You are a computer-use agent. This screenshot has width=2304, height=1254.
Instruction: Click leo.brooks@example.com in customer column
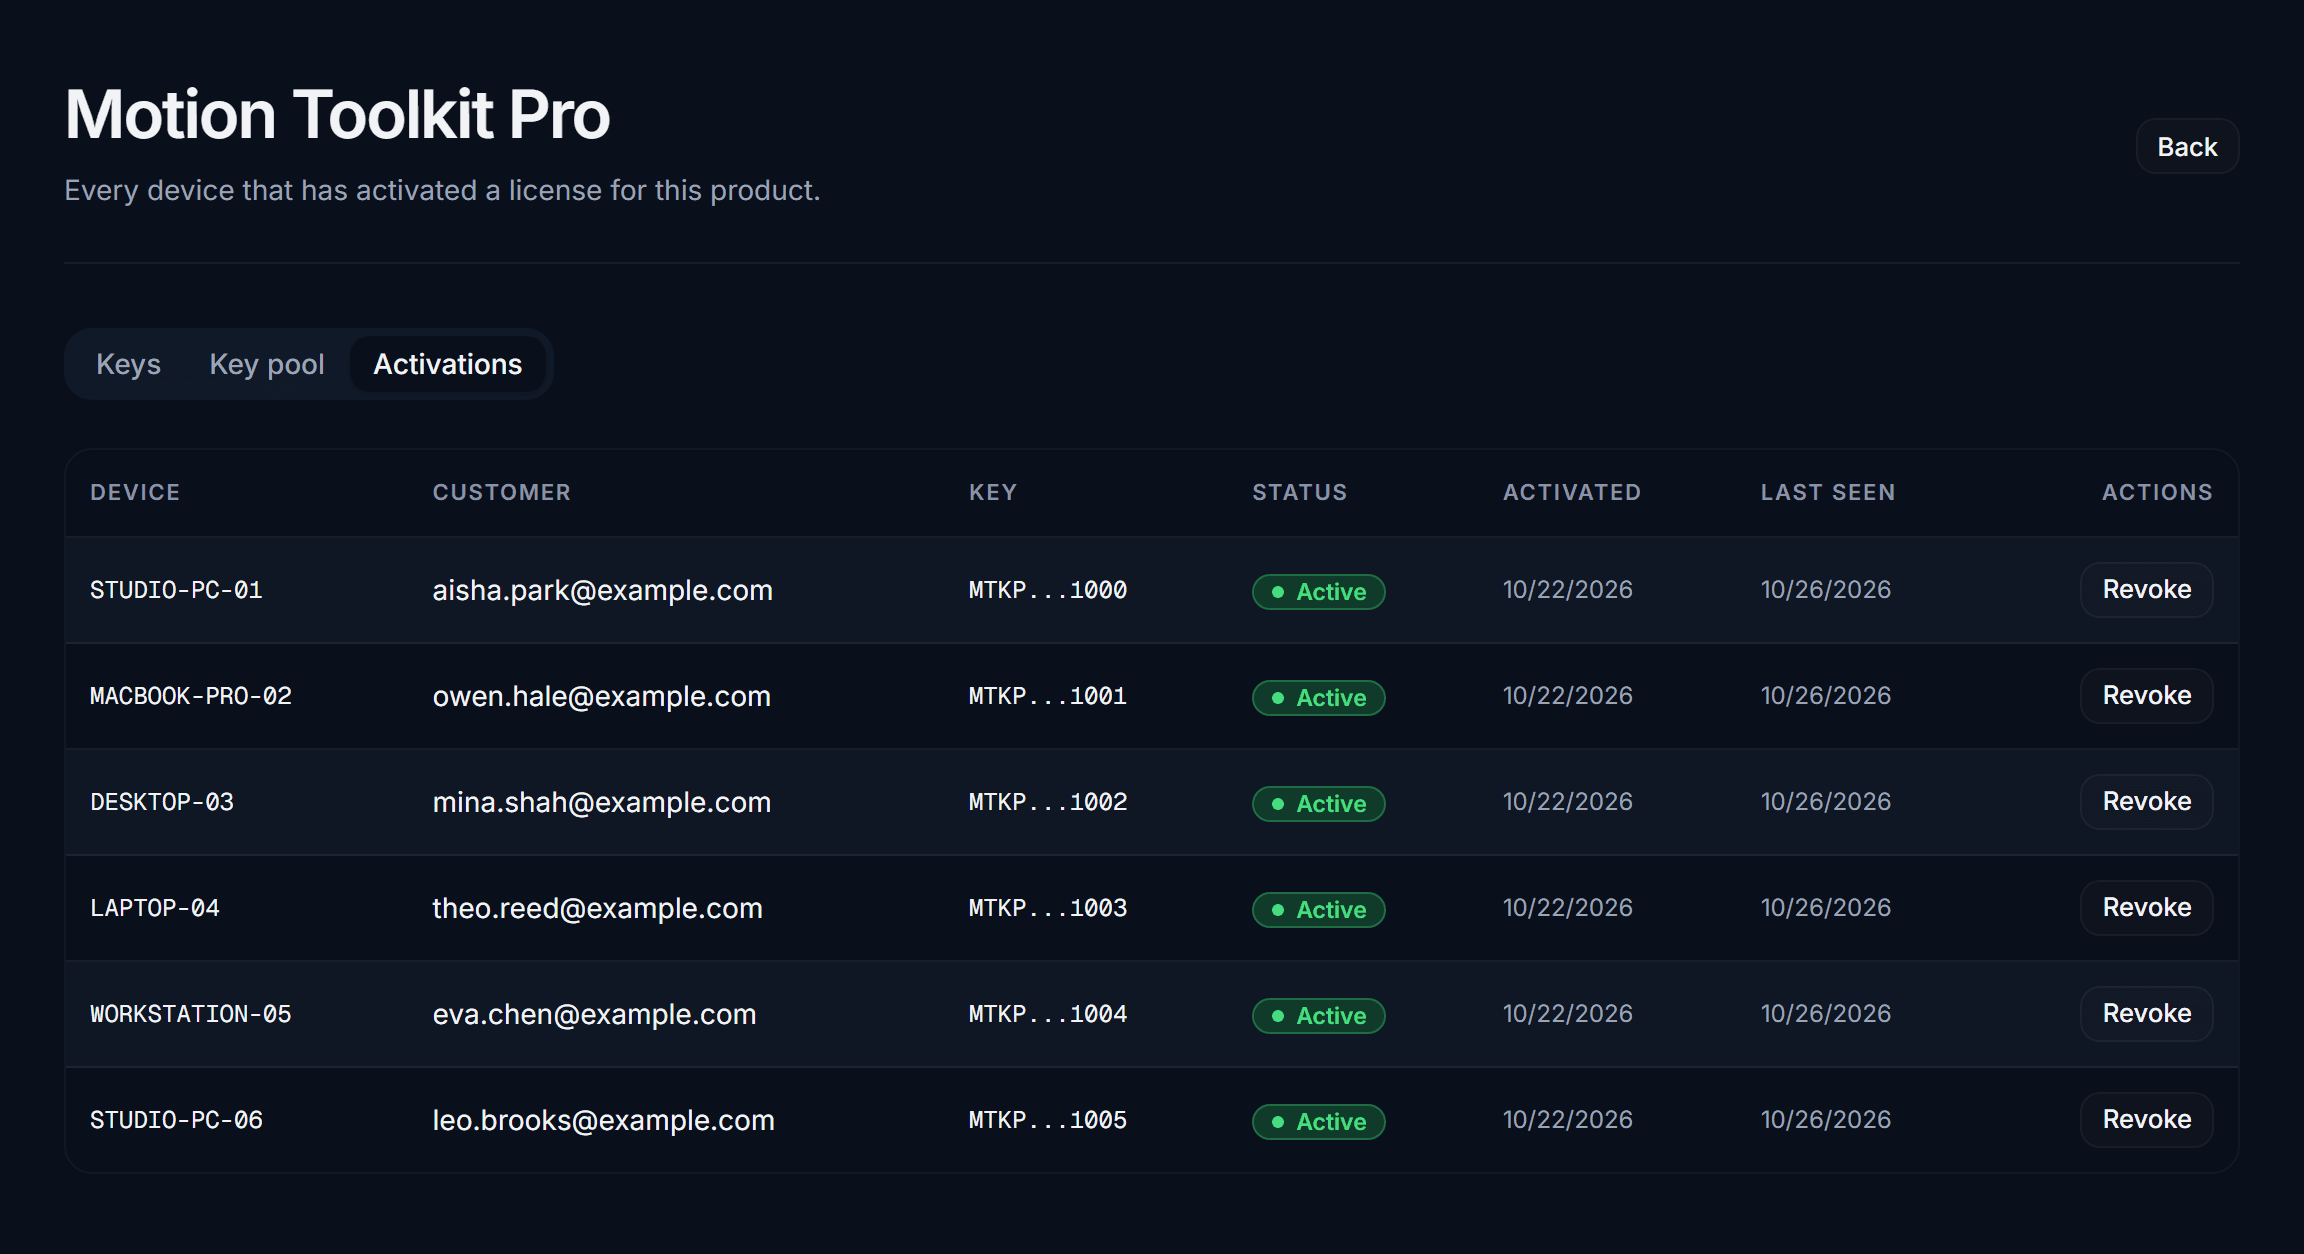(x=603, y=1120)
